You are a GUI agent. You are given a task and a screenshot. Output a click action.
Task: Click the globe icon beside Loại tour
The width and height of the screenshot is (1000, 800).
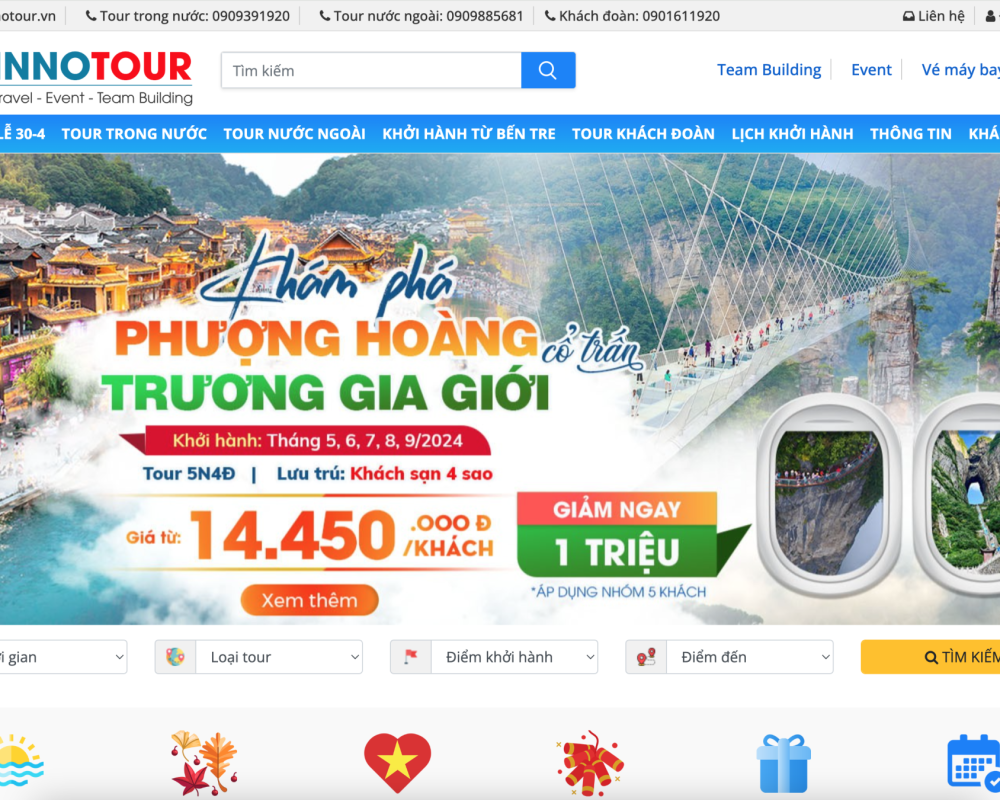click(175, 656)
